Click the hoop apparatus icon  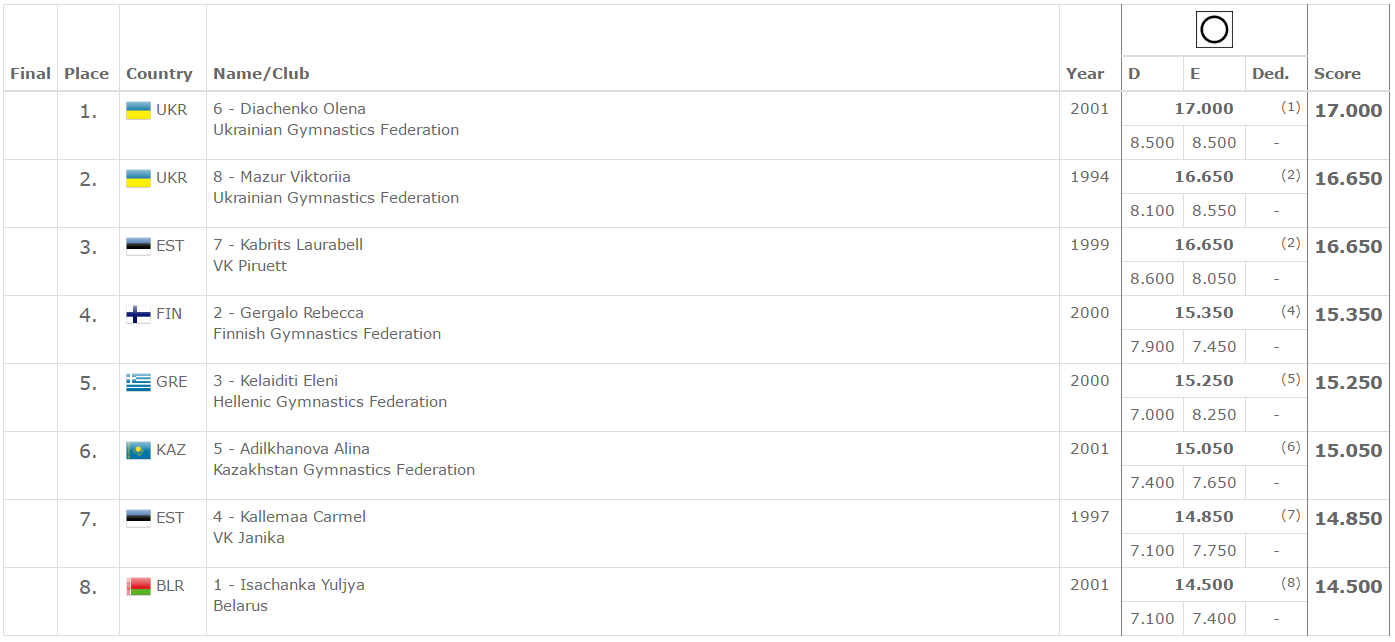1213,30
